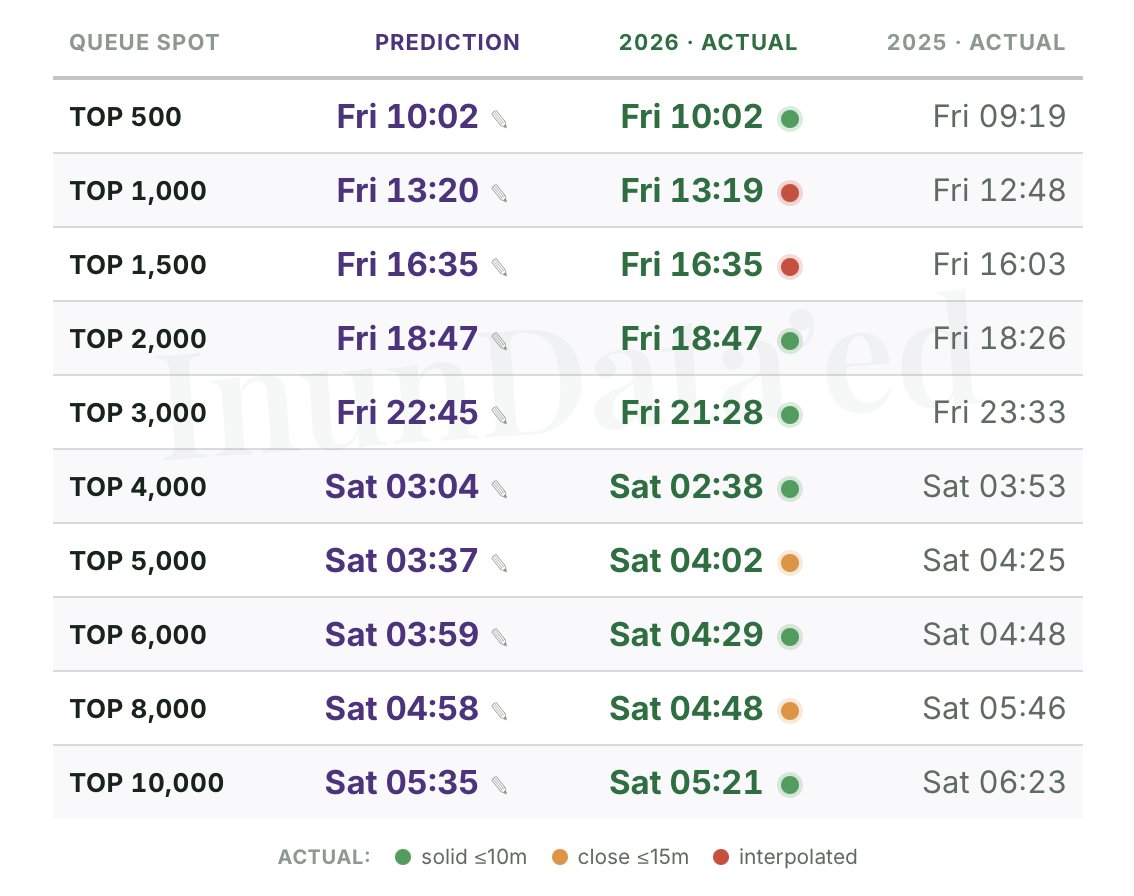Click the green status dot beside Sat 05:21
Image resolution: width=1134 pixels, height=896 pixels.
(790, 785)
